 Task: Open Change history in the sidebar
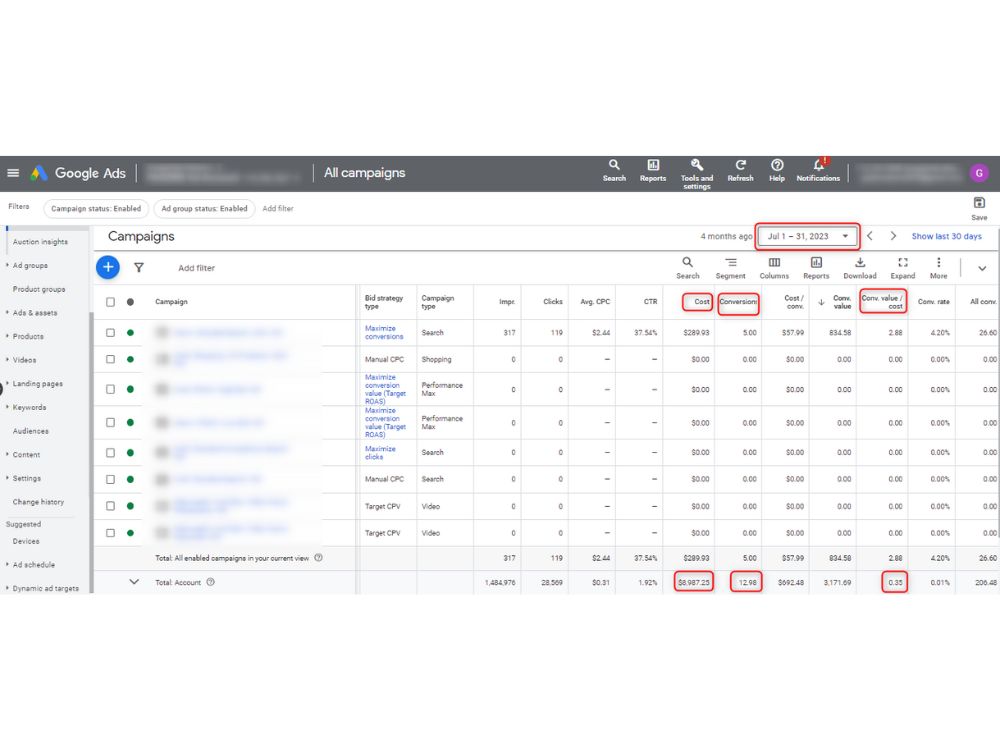(38, 501)
